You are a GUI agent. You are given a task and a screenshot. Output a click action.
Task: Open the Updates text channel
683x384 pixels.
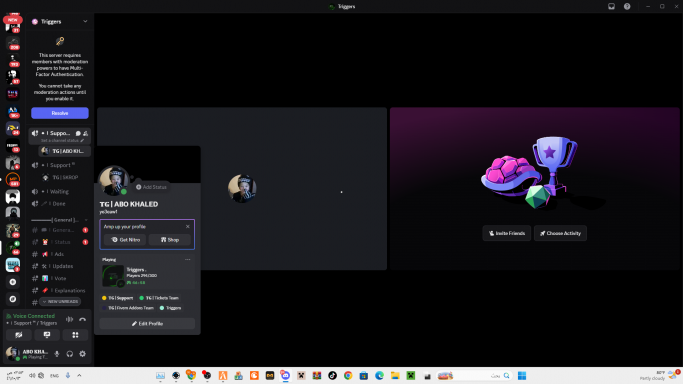click(60, 266)
